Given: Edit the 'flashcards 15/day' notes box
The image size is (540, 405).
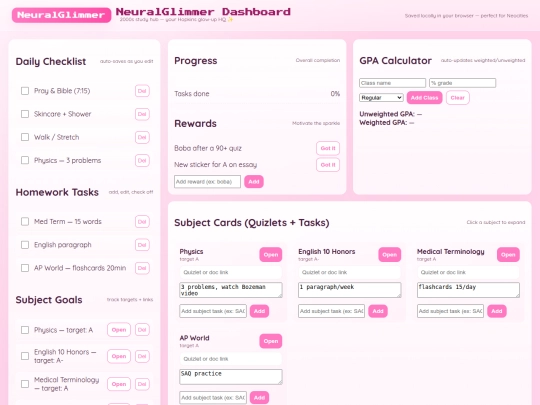Looking at the screenshot, I should [x=468, y=290].
